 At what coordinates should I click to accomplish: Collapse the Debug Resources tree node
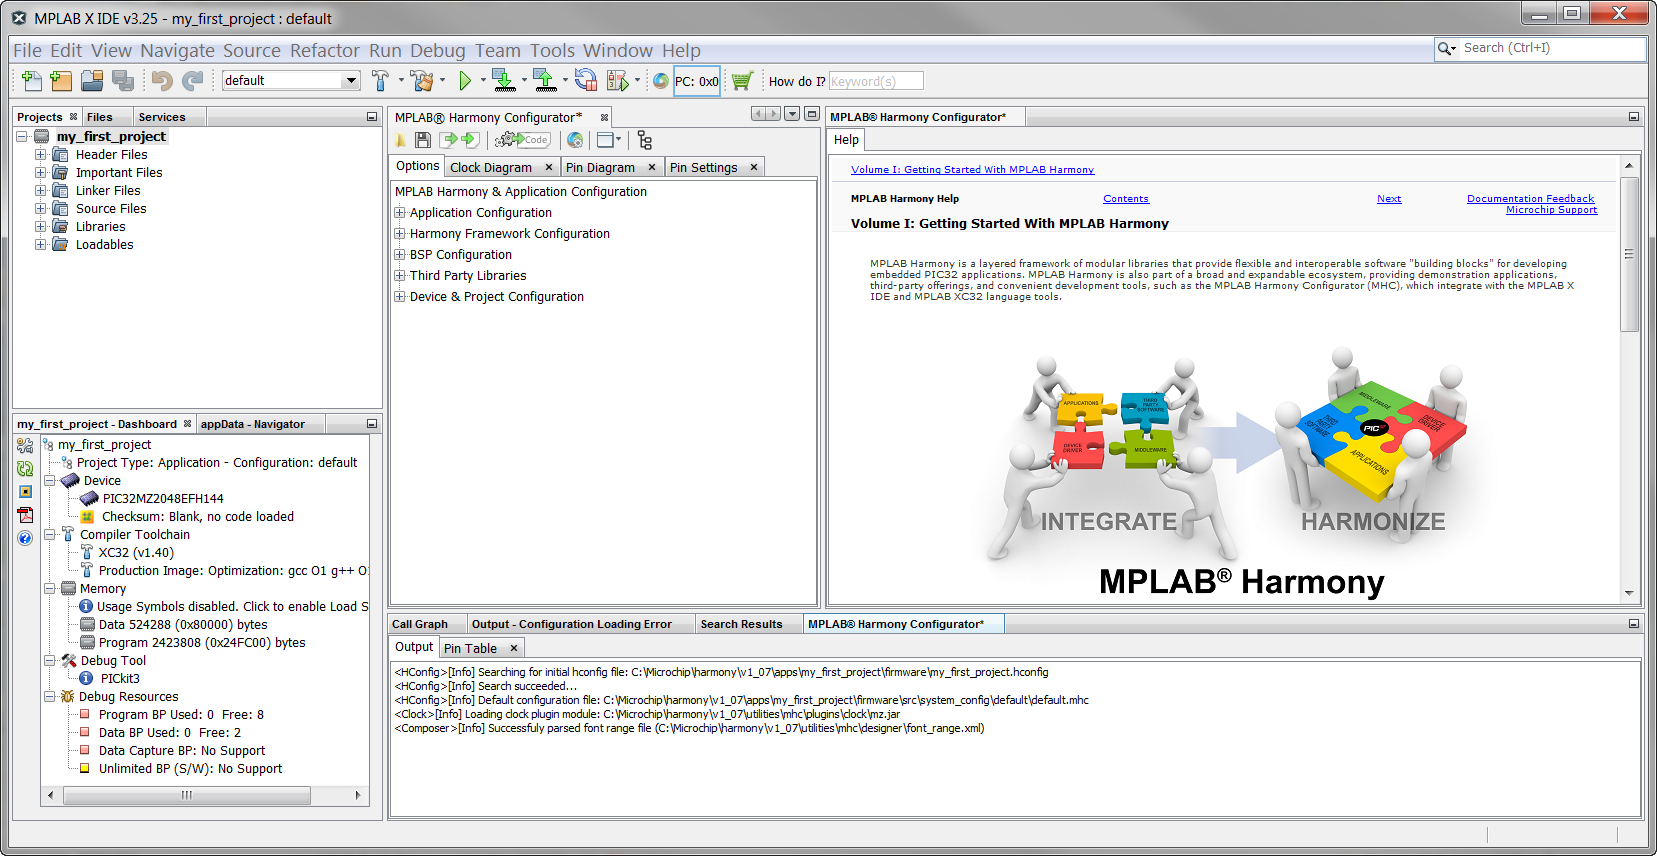click(49, 697)
